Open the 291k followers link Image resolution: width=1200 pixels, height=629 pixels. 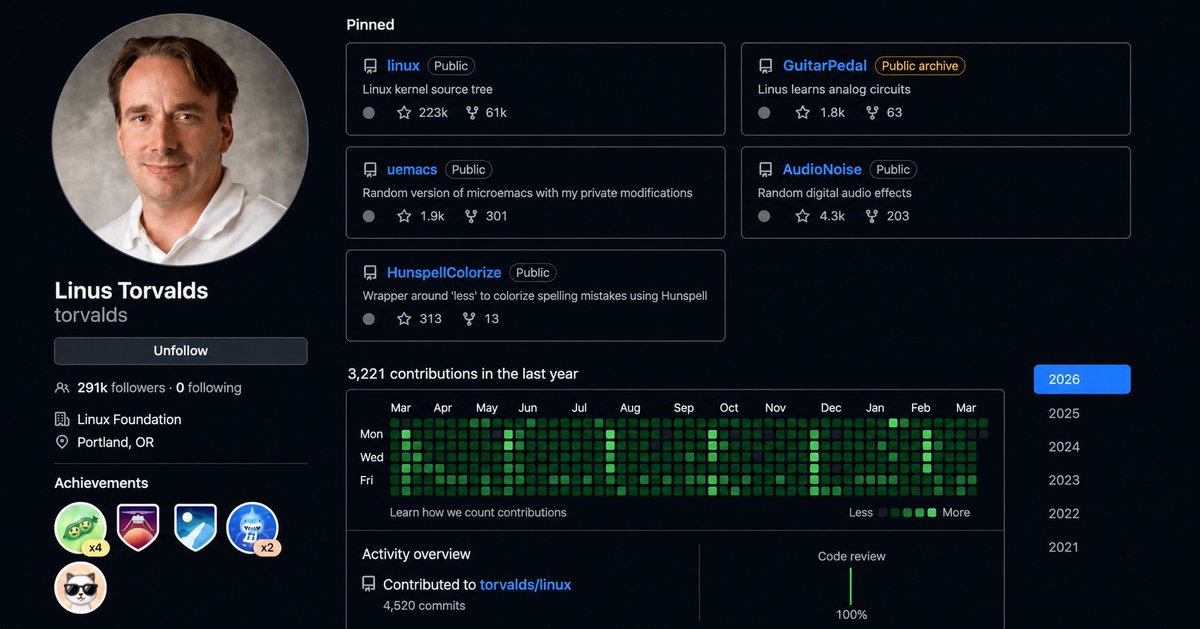(x=120, y=388)
